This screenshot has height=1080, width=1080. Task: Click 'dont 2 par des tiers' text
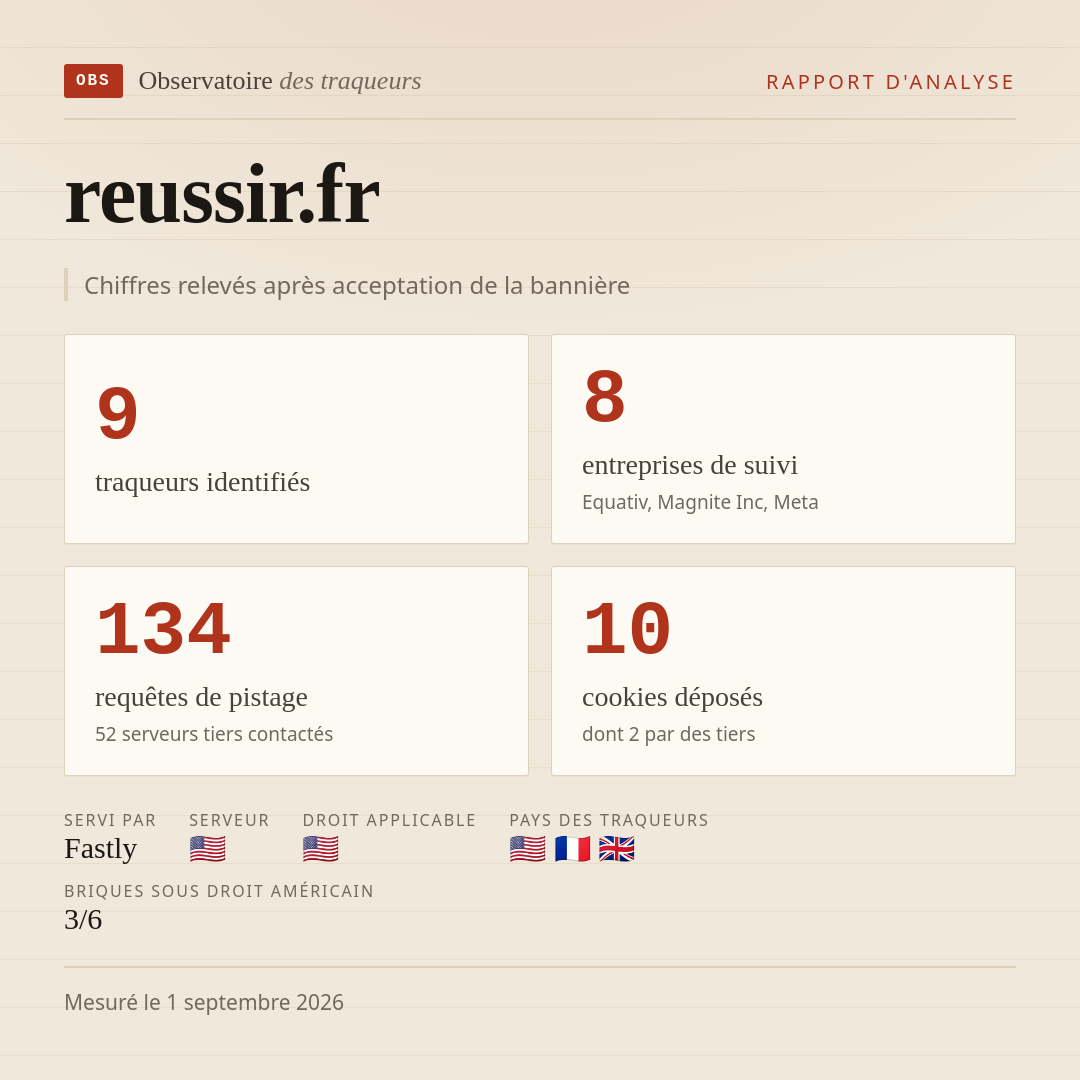tap(669, 734)
